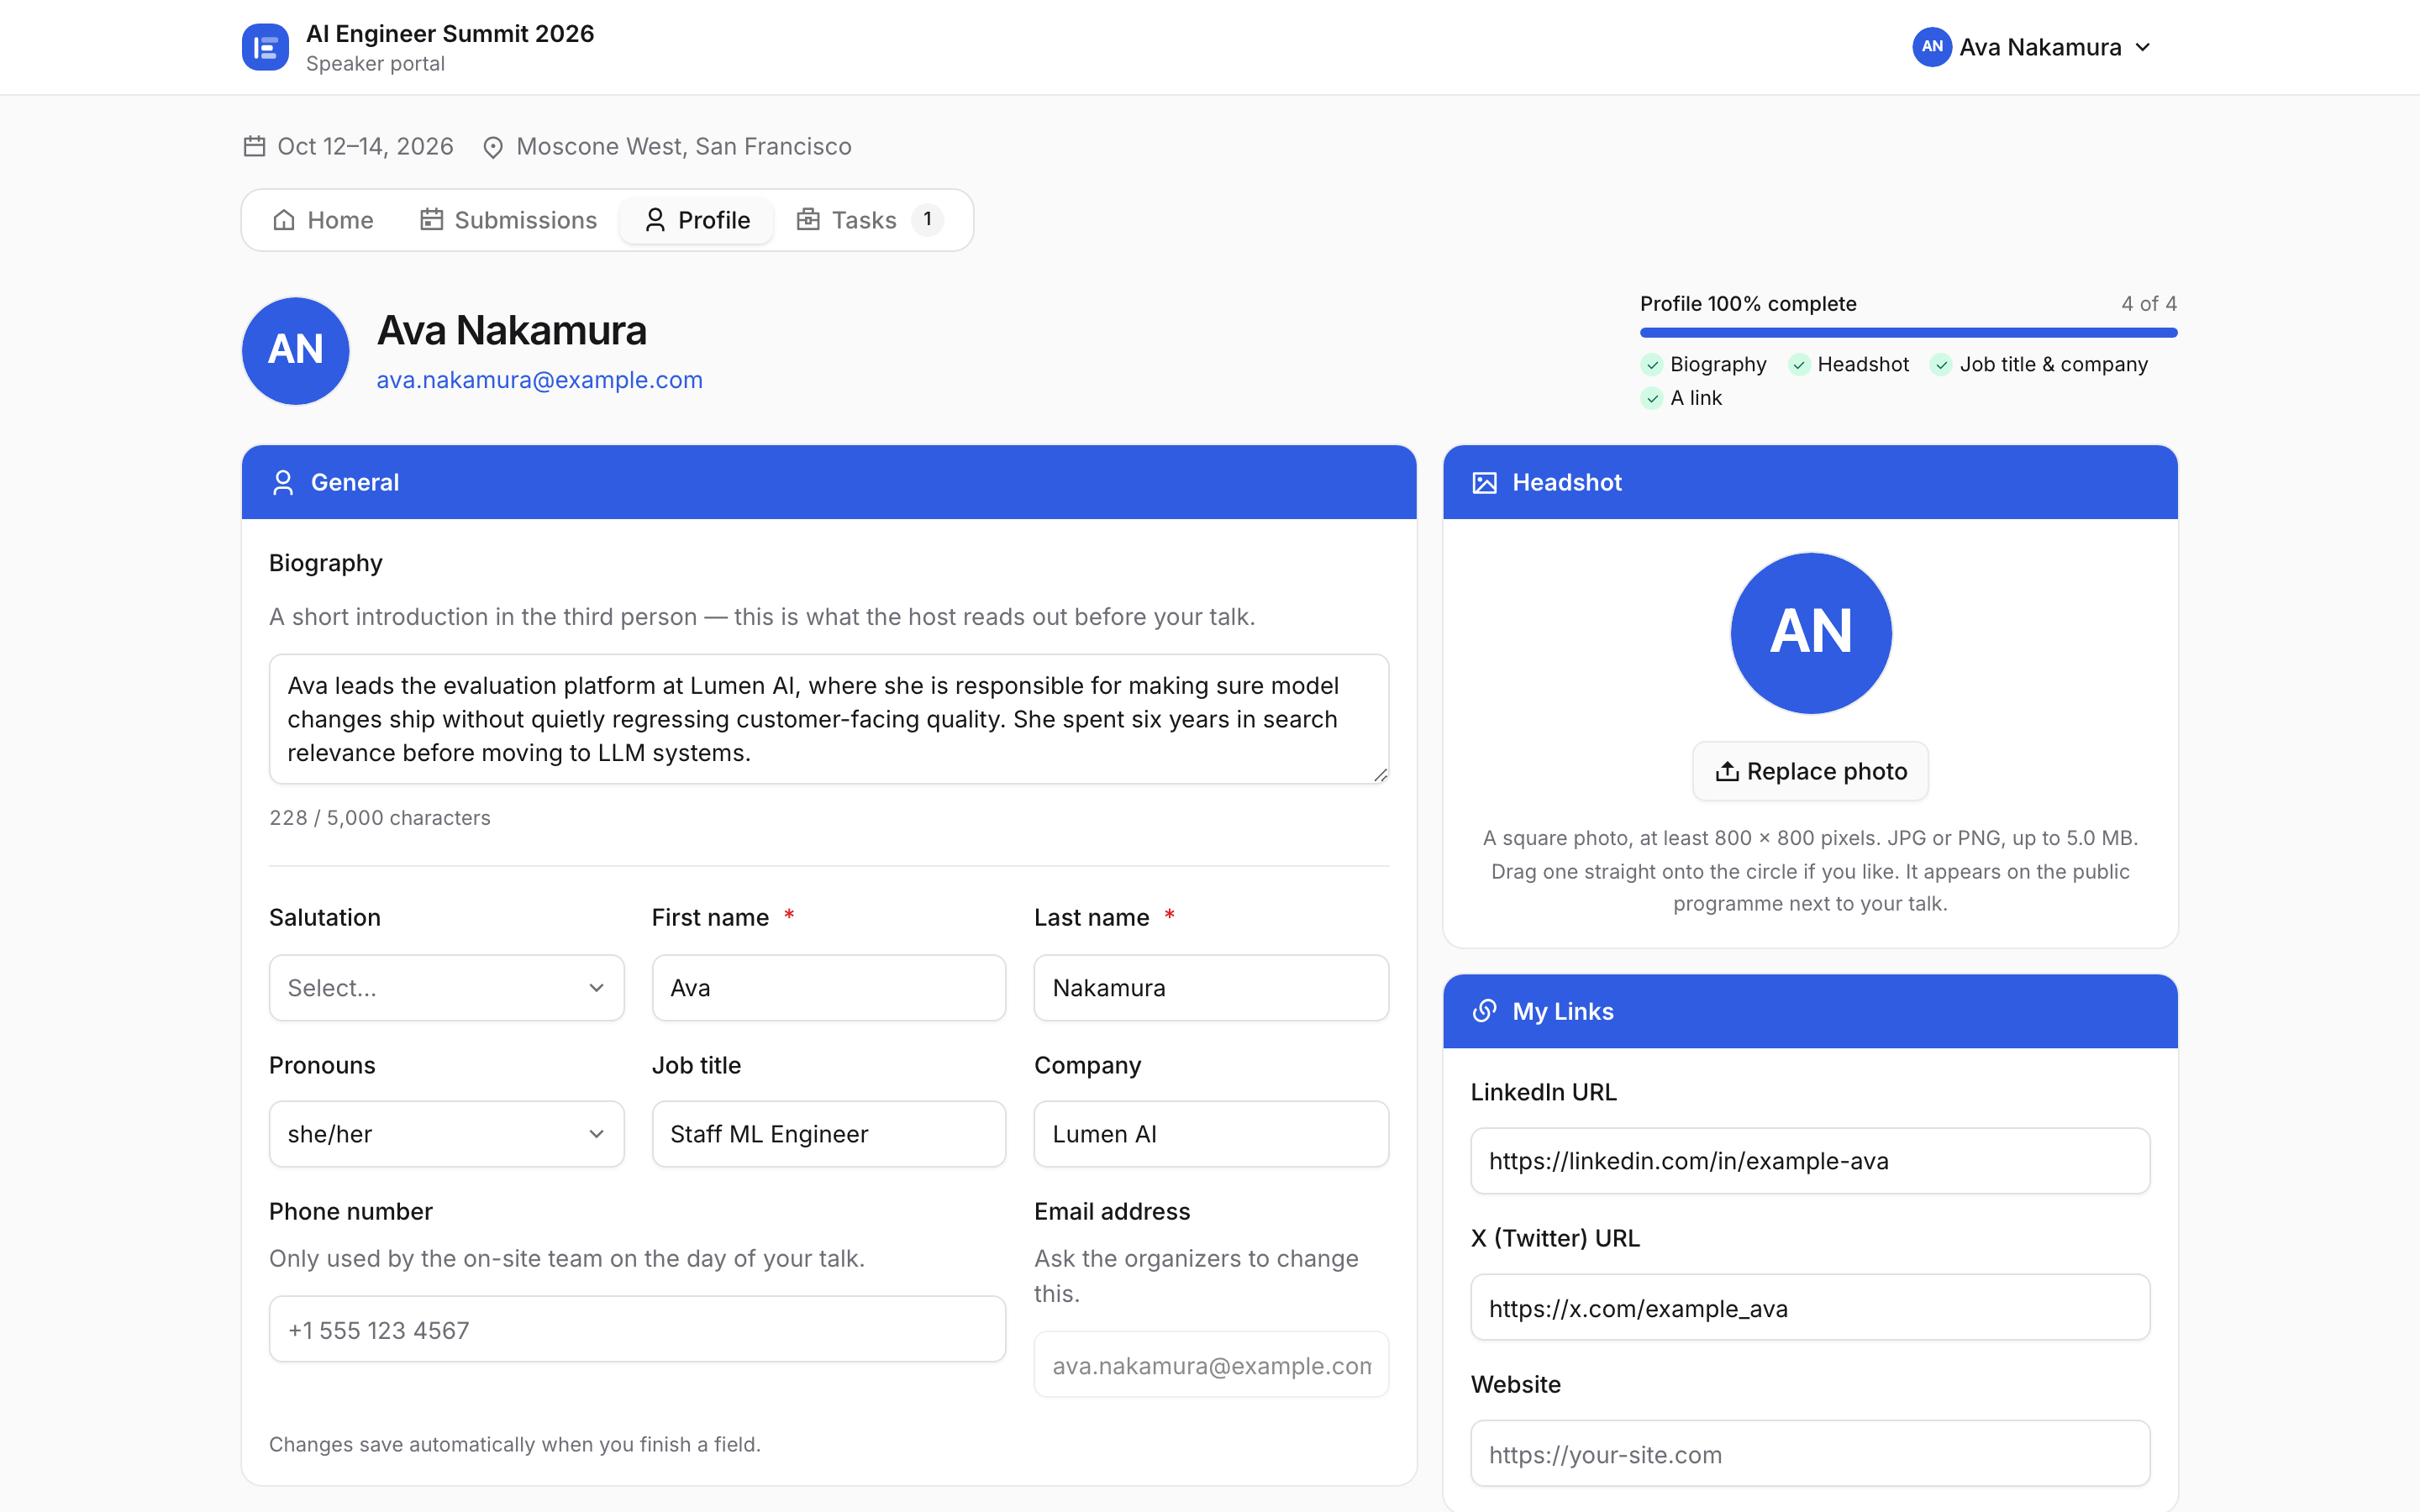Click the small AN avatar in header

(x=1932, y=47)
